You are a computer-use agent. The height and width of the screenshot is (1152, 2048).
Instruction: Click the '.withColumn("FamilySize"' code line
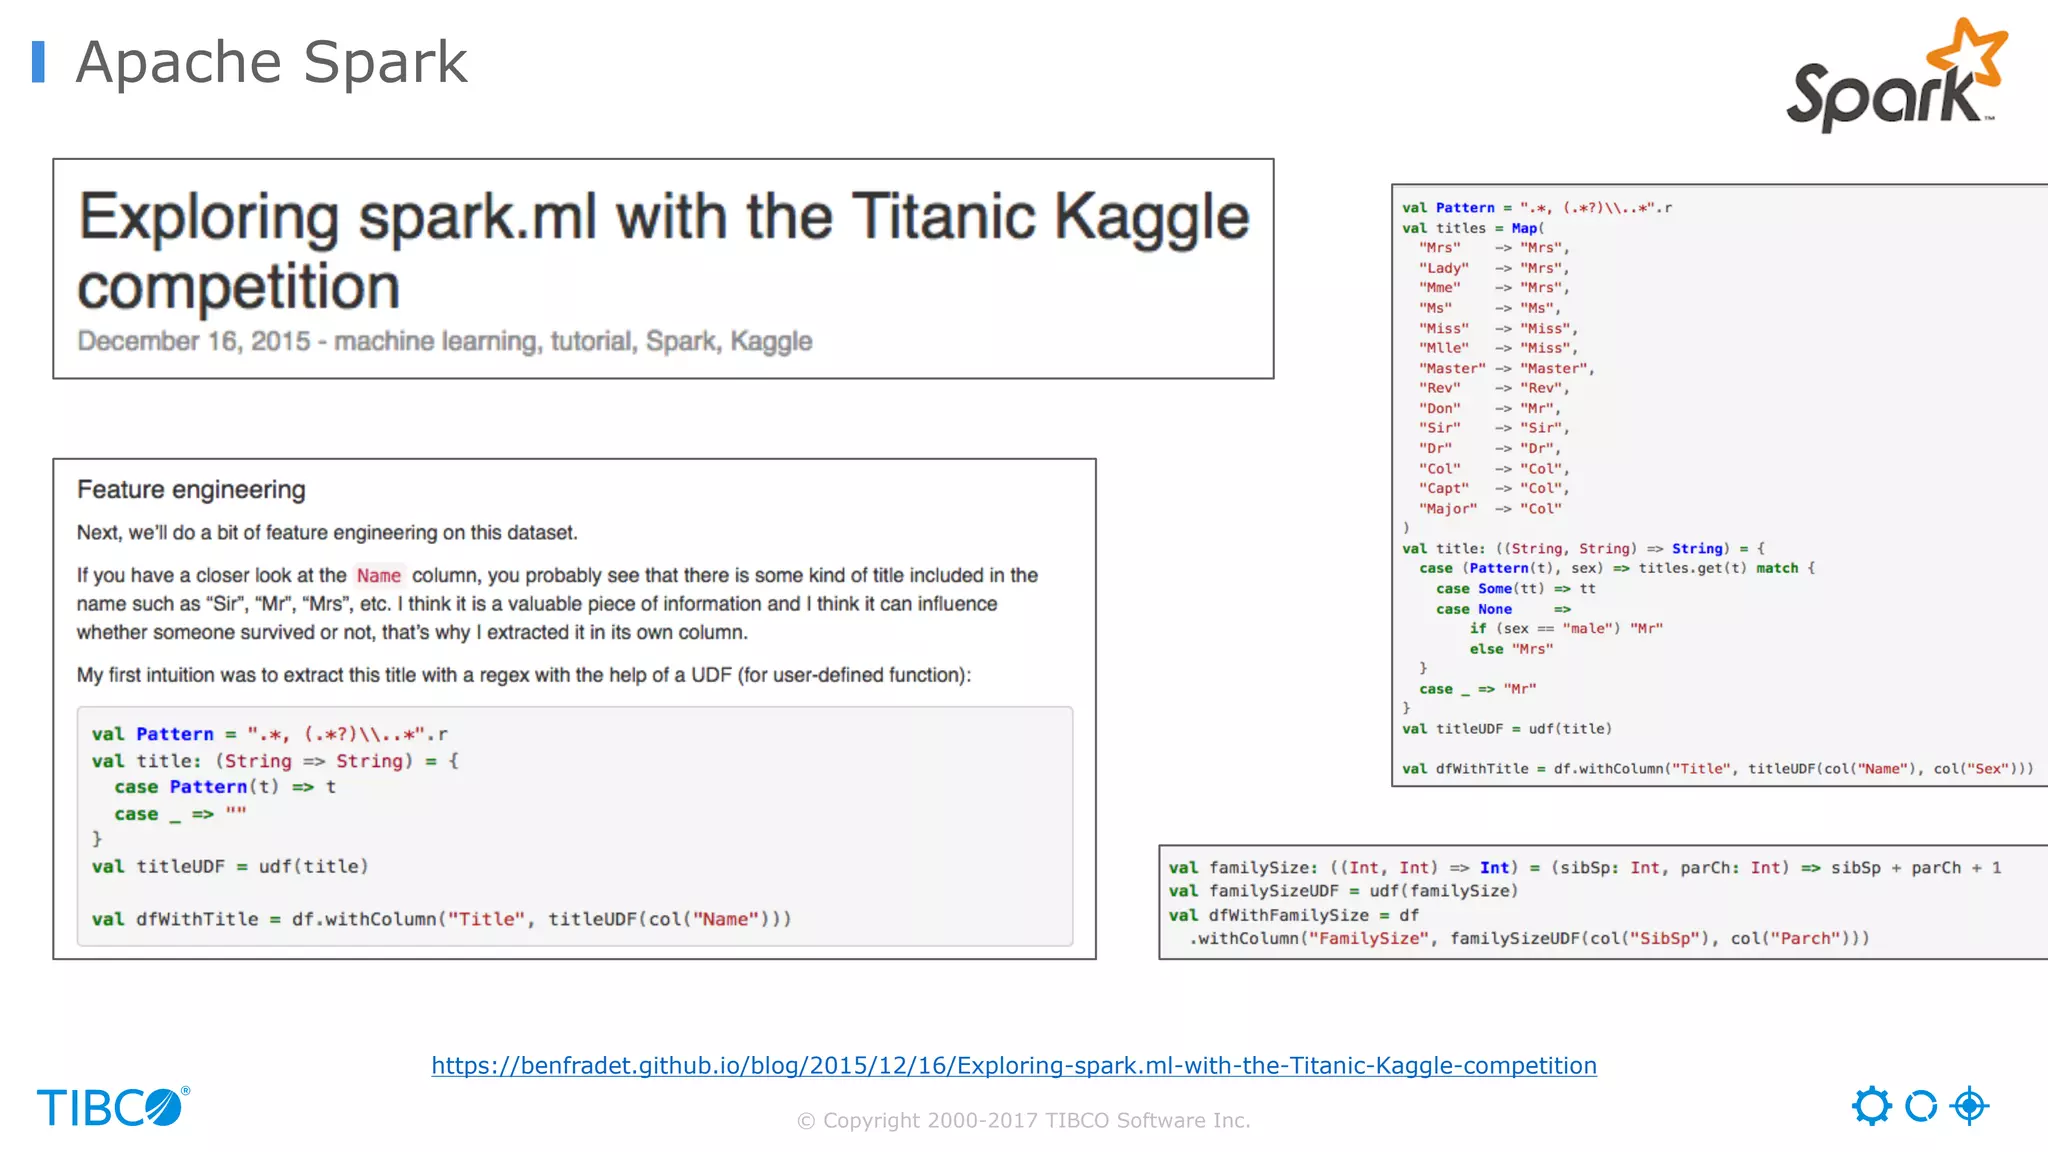[x=1529, y=939]
